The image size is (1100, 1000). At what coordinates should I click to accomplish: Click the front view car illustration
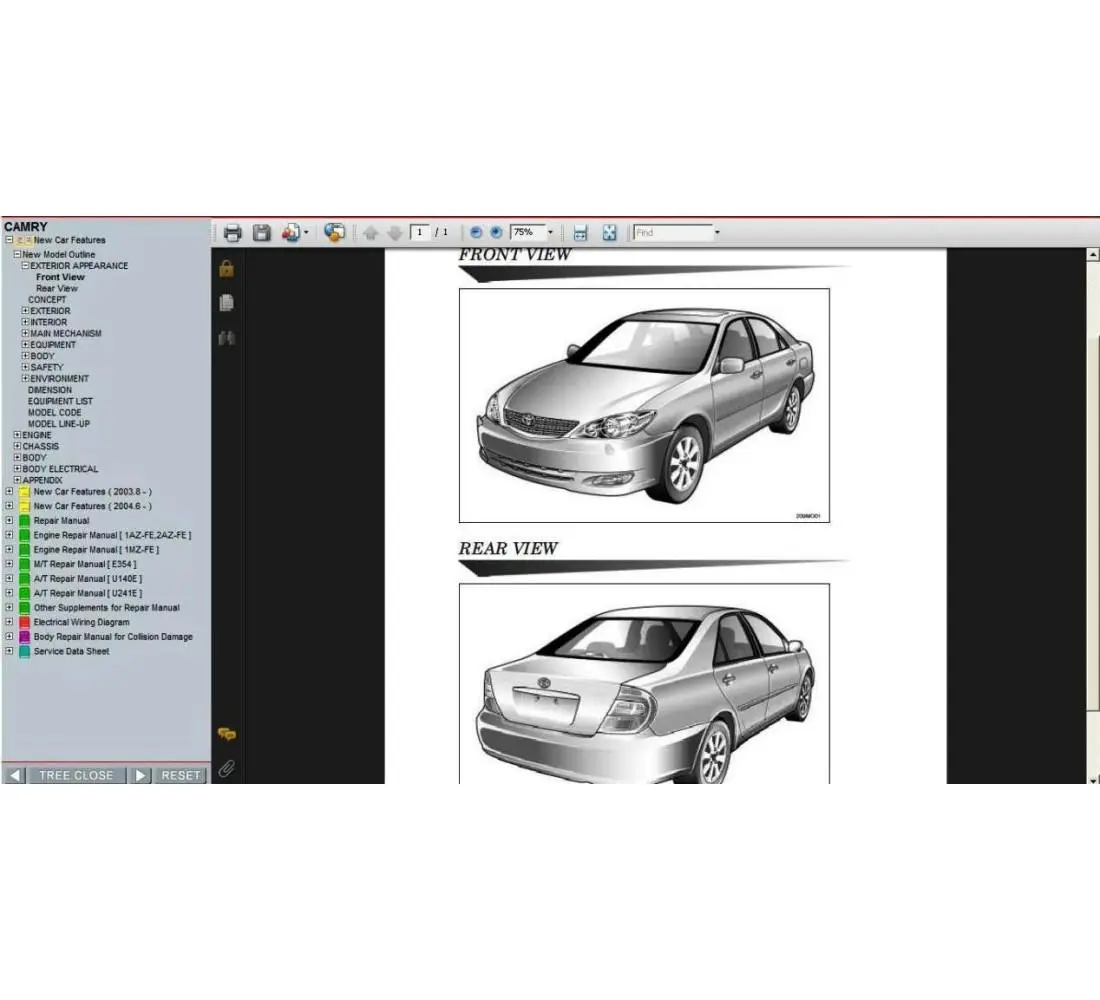coord(644,406)
